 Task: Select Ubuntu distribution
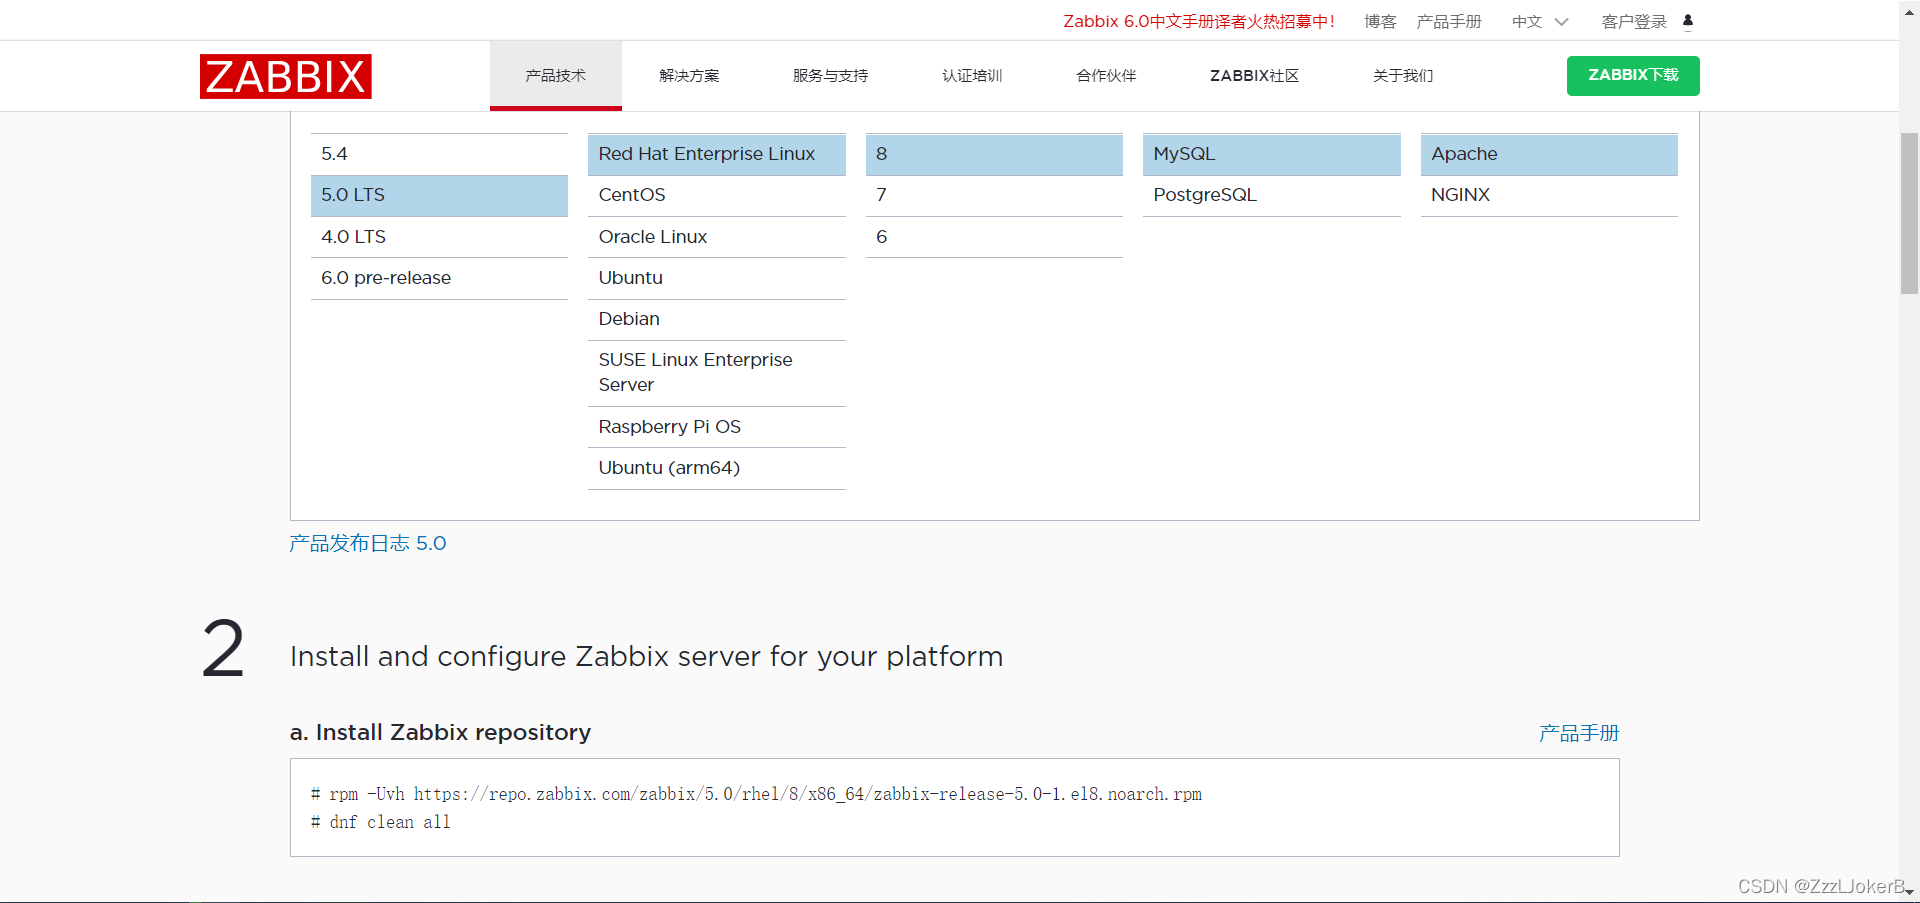coord(716,278)
